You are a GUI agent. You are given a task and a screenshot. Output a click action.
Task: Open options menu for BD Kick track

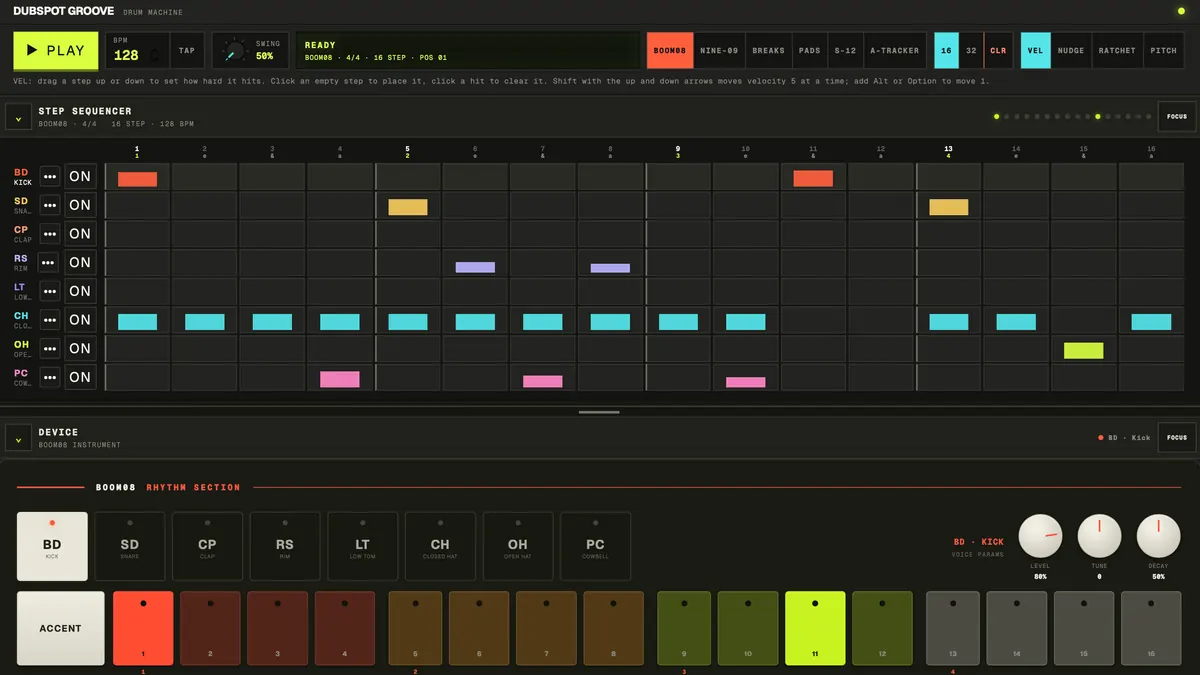pos(49,177)
